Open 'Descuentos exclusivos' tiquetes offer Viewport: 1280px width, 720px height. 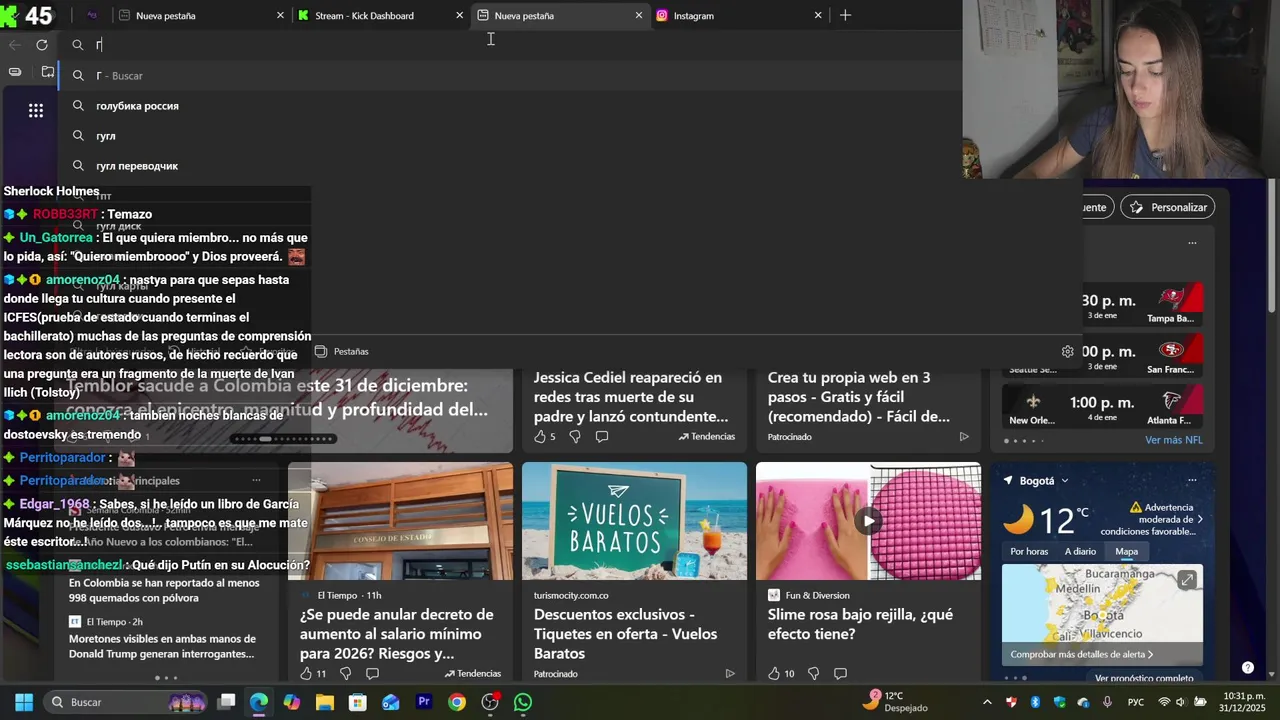pyautogui.click(x=625, y=634)
